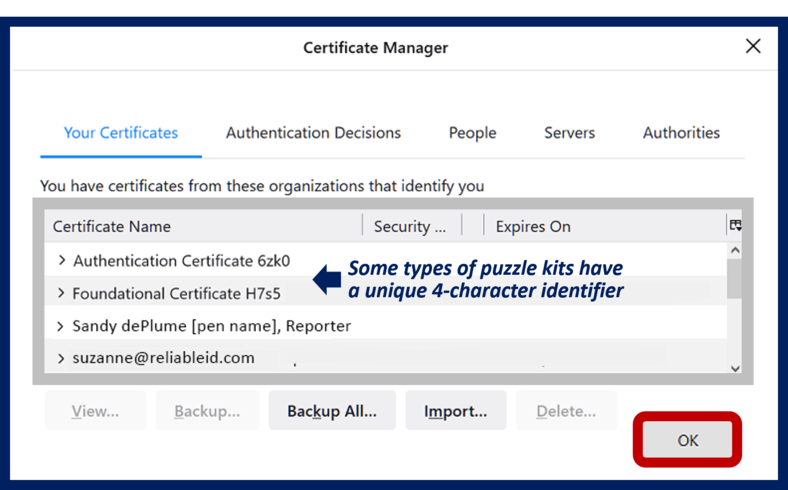The width and height of the screenshot is (788, 490).
Task: Select the Your Certificates tab
Action: 121,133
